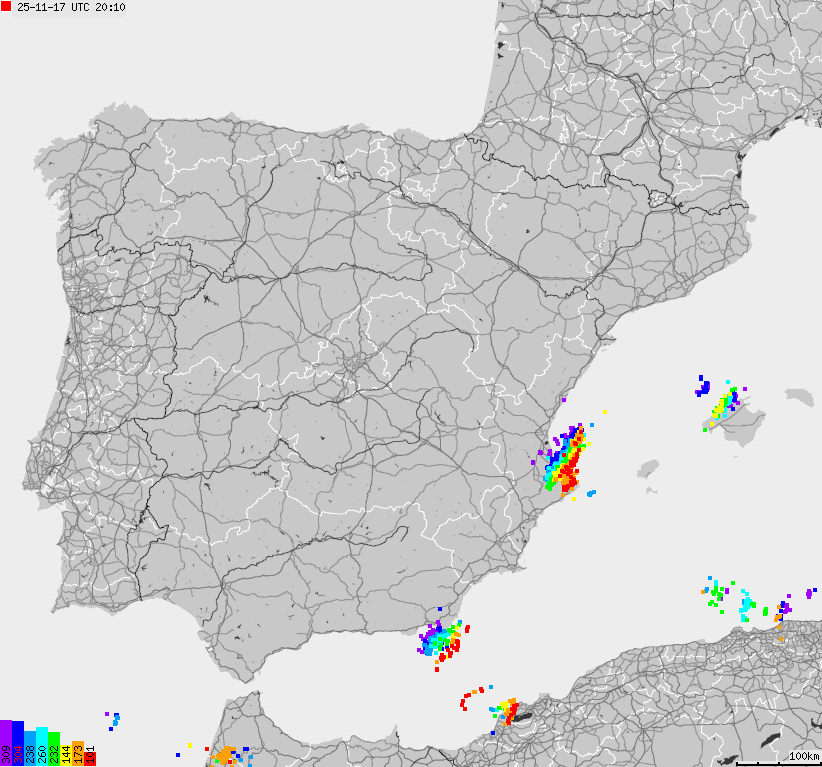Image resolution: width=822 pixels, height=767 pixels.
Task: Click the lightning cluster near Almeria coastline
Action: click(x=440, y=640)
